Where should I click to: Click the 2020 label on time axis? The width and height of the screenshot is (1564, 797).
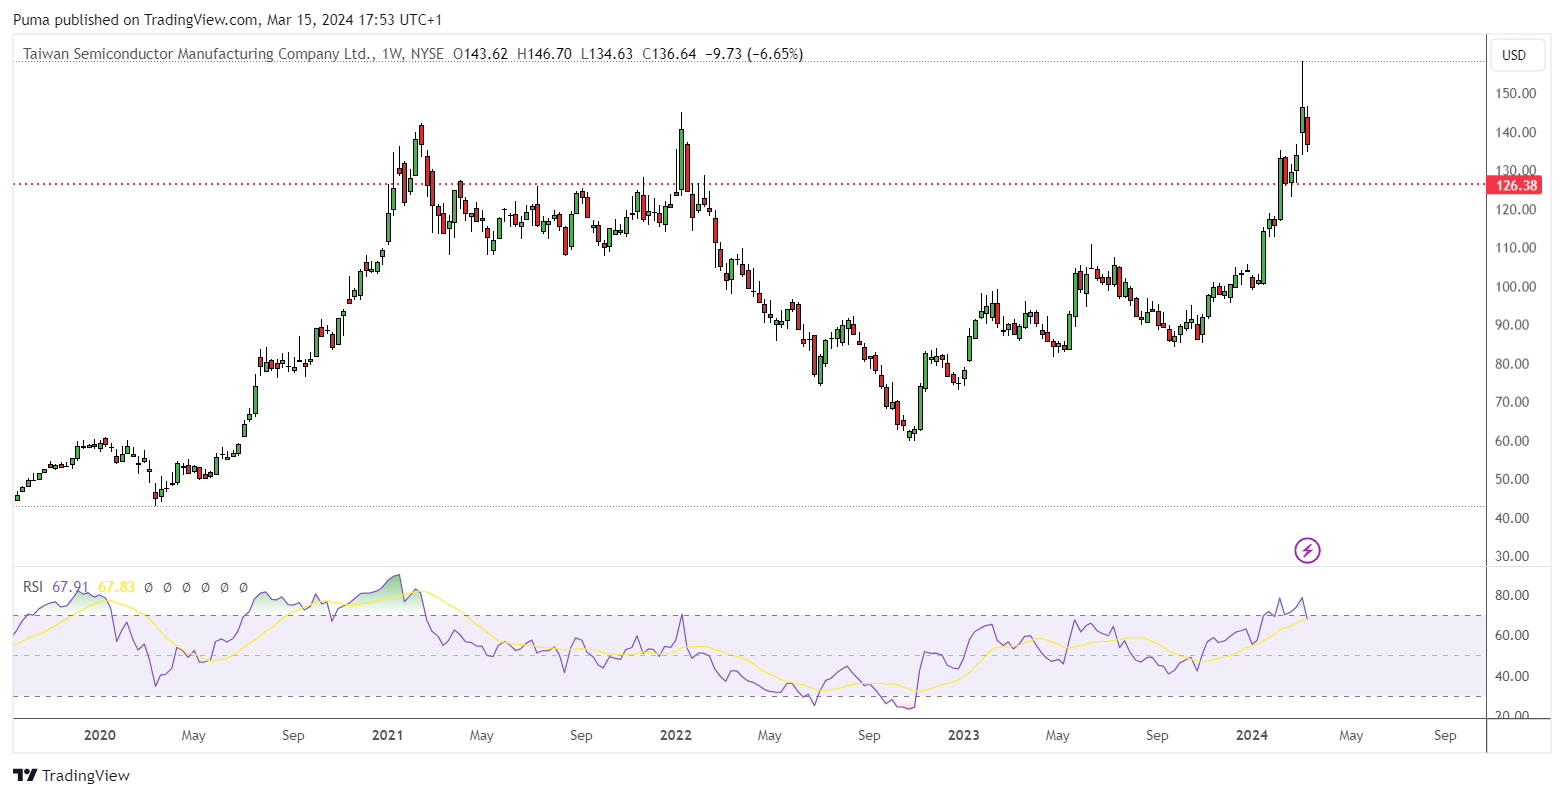[x=99, y=735]
